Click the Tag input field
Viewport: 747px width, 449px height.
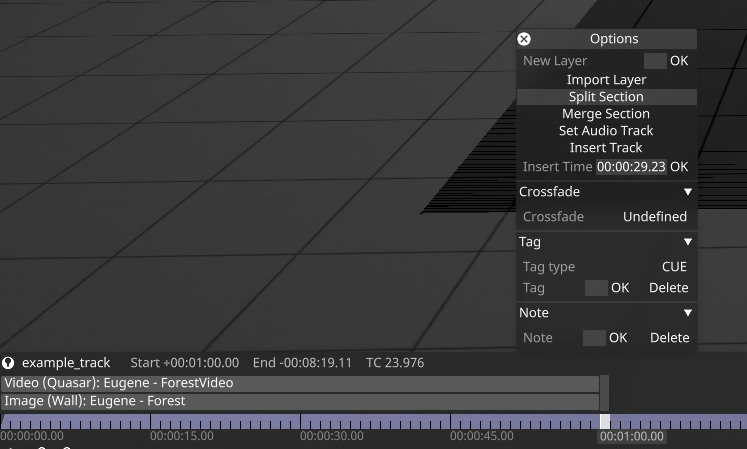coord(596,288)
